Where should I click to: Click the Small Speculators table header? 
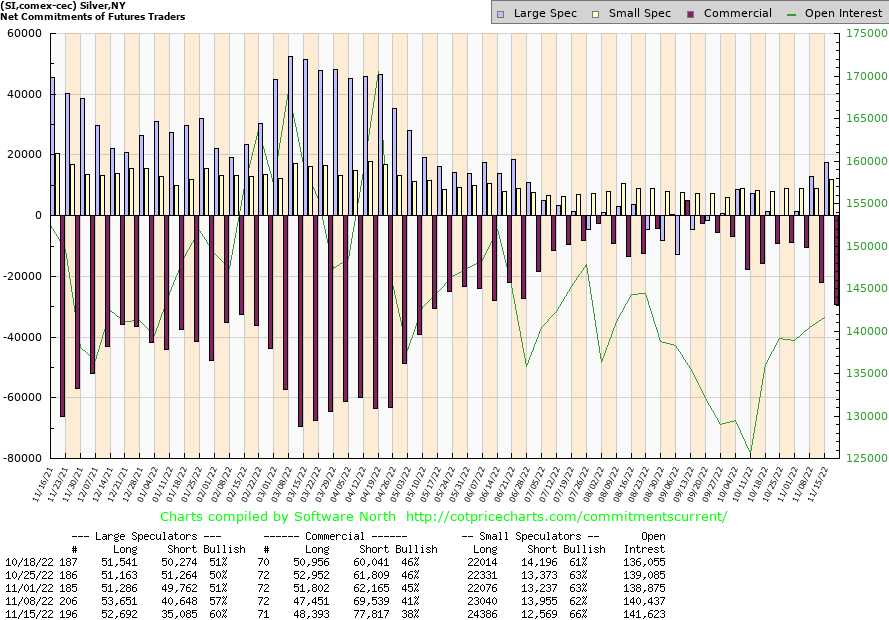pyautogui.click(x=530, y=537)
